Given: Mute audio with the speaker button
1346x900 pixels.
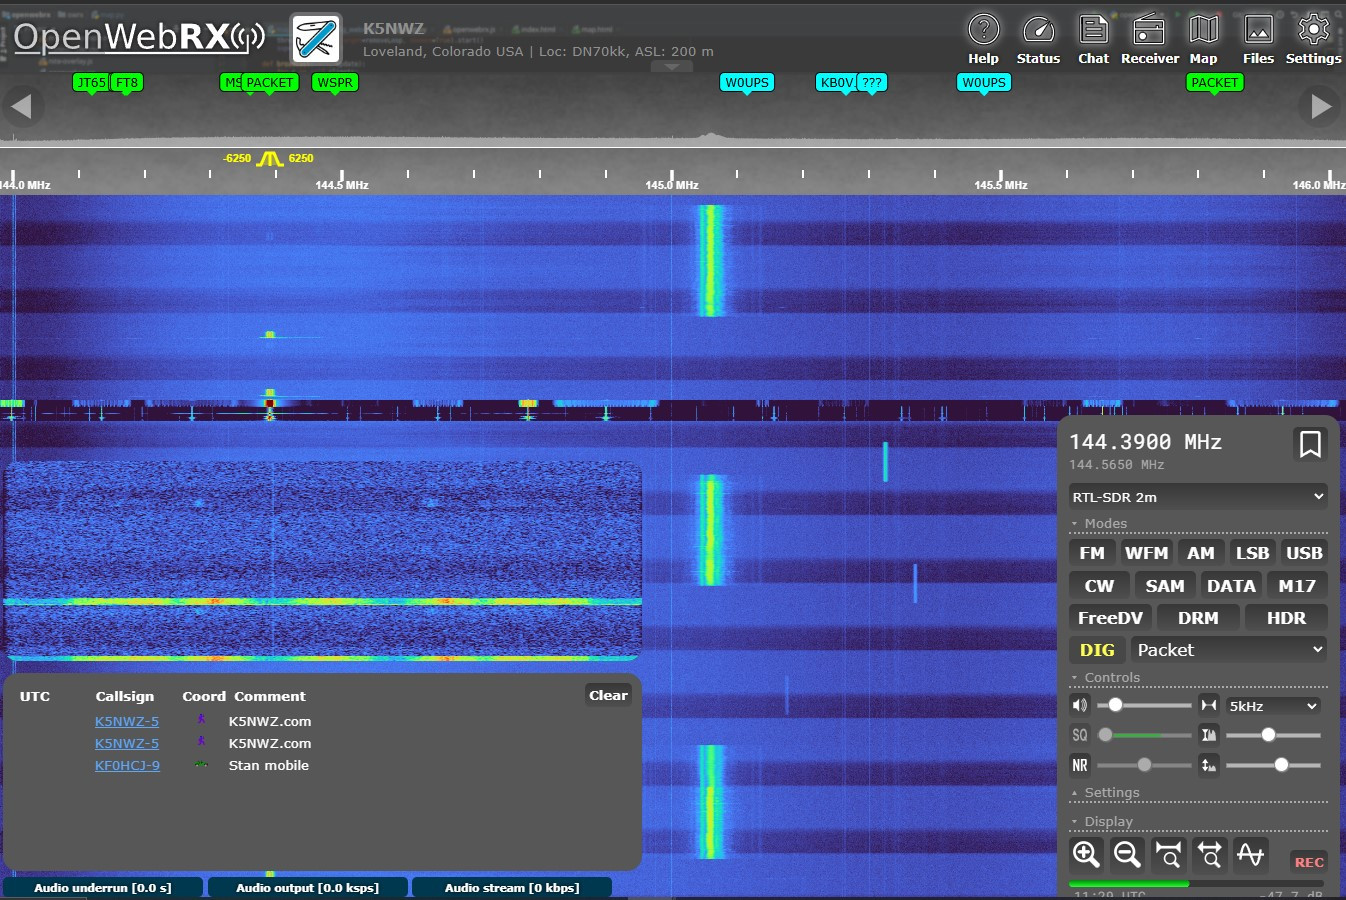Looking at the screenshot, I should pos(1080,706).
